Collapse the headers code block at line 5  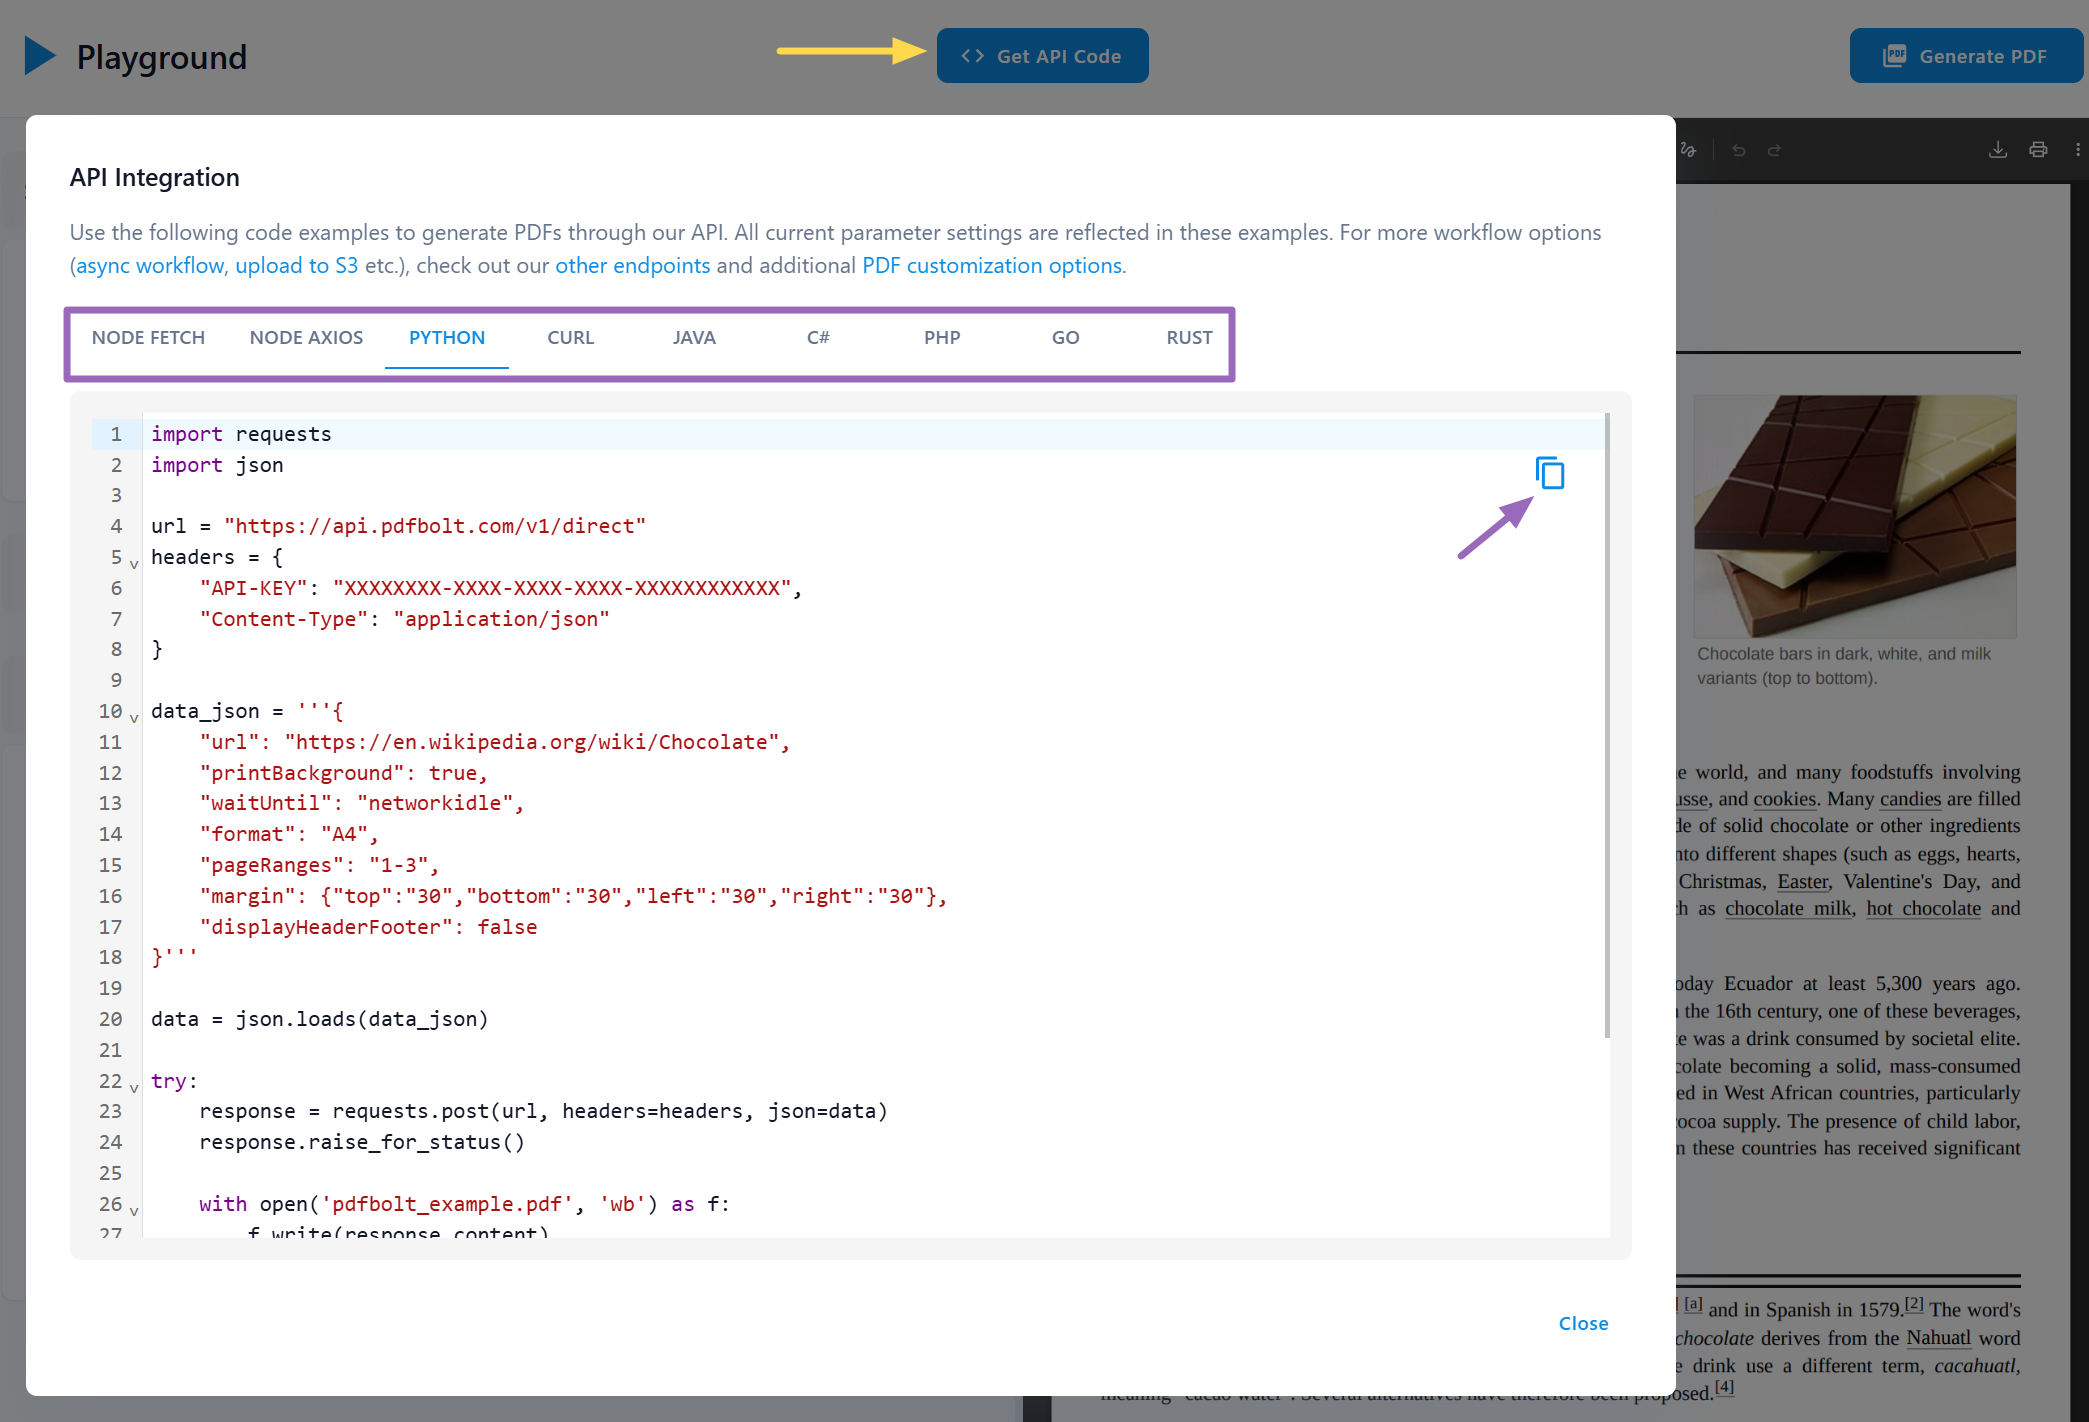click(x=134, y=563)
